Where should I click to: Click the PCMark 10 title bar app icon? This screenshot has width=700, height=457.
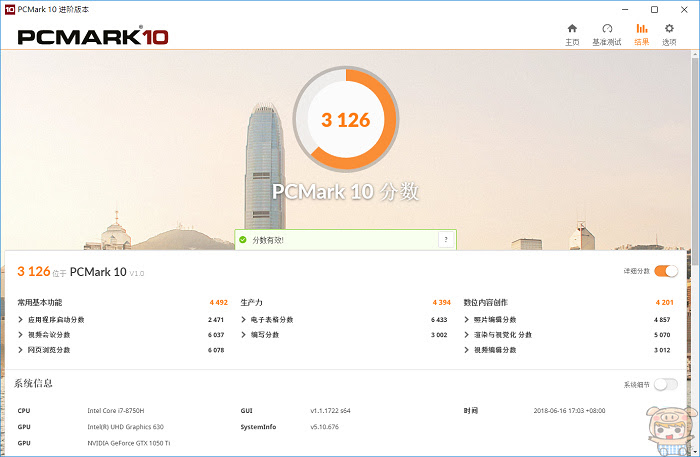(x=9, y=9)
